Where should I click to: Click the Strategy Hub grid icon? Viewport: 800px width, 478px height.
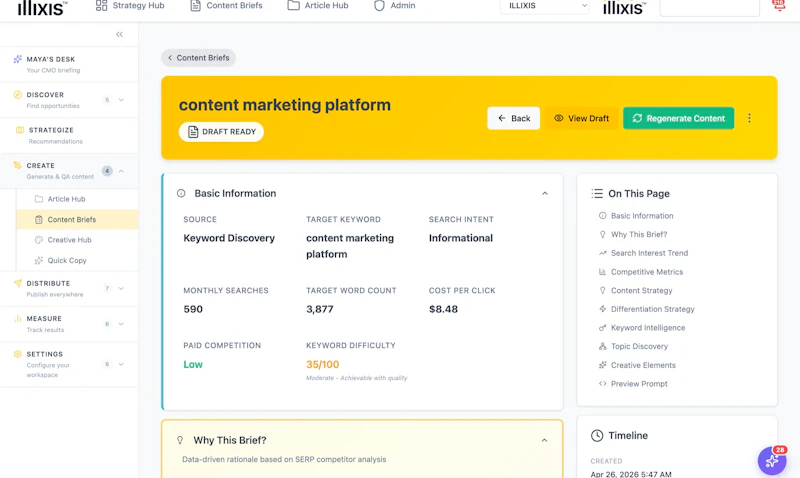102,6
